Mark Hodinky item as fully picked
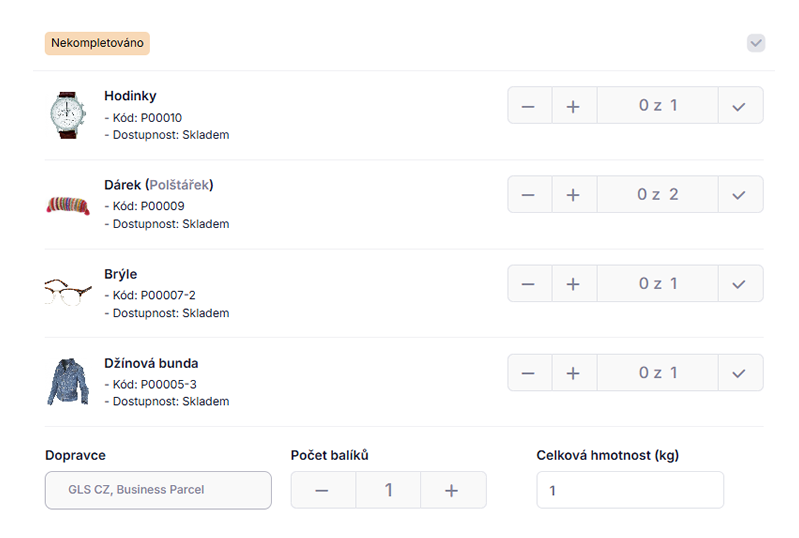Image resolution: width=799 pixels, height=538 pixels. click(x=740, y=105)
